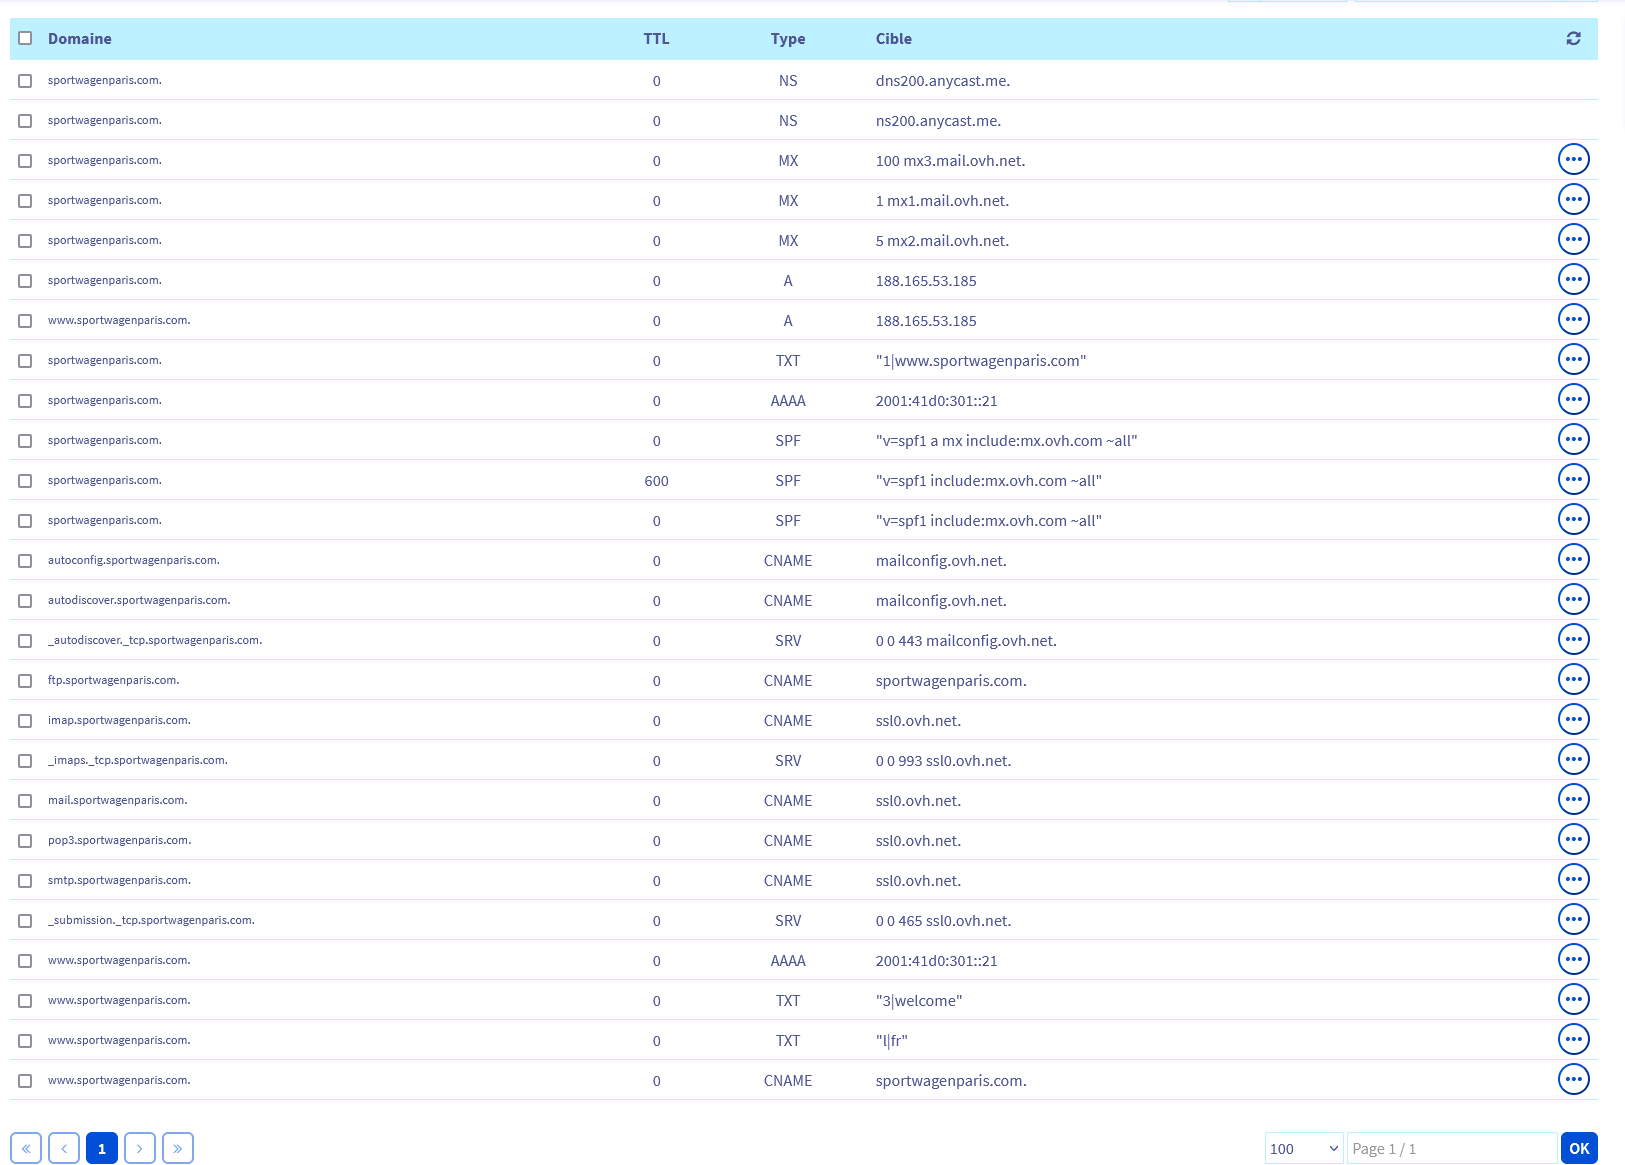Open actions menu for "3|welcome" TXT record
Image resolution: width=1625 pixels, height=1165 pixels.
coord(1573,1000)
